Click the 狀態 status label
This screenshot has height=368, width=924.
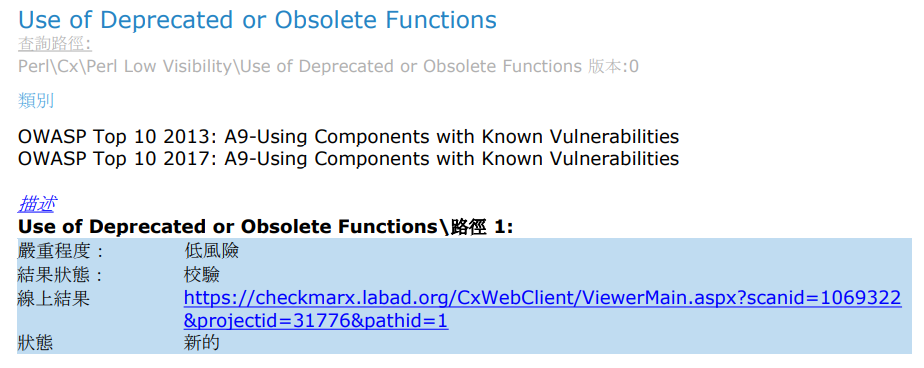point(35,343)
